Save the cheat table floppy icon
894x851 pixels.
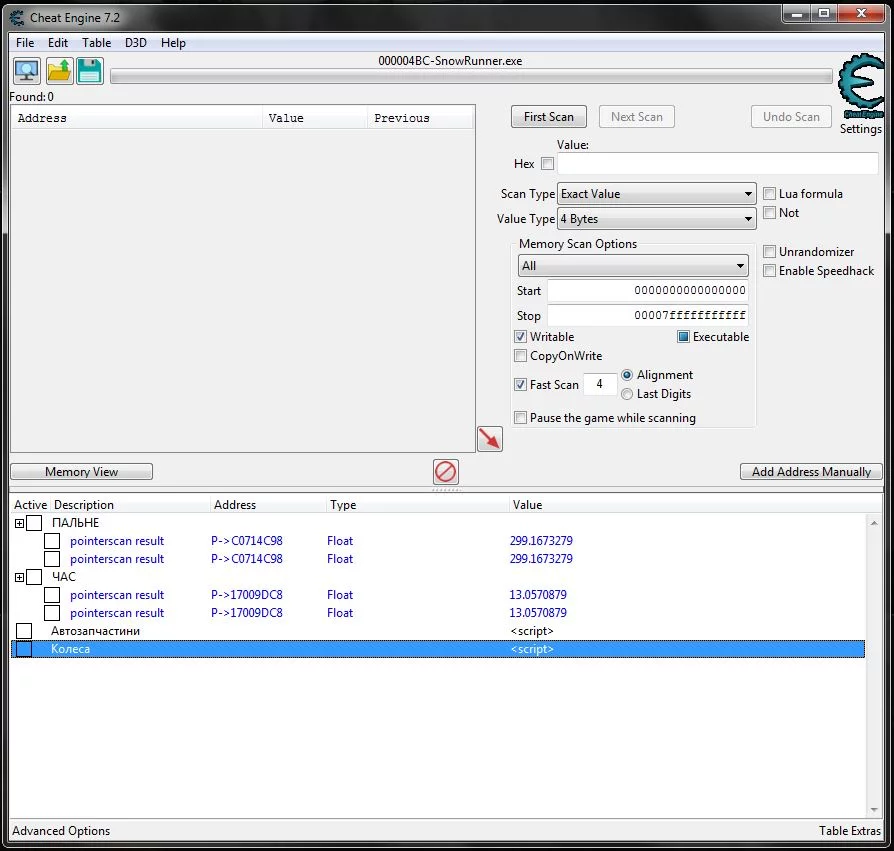click(x=90, y=71)
